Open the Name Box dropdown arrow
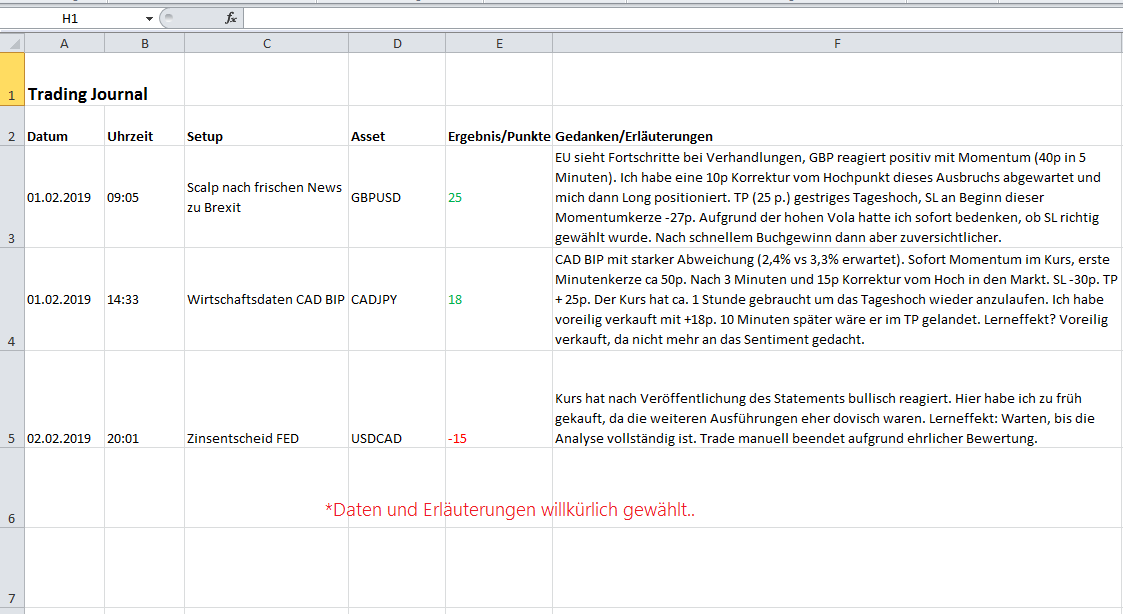The image size is (1123, 614). 148,17
